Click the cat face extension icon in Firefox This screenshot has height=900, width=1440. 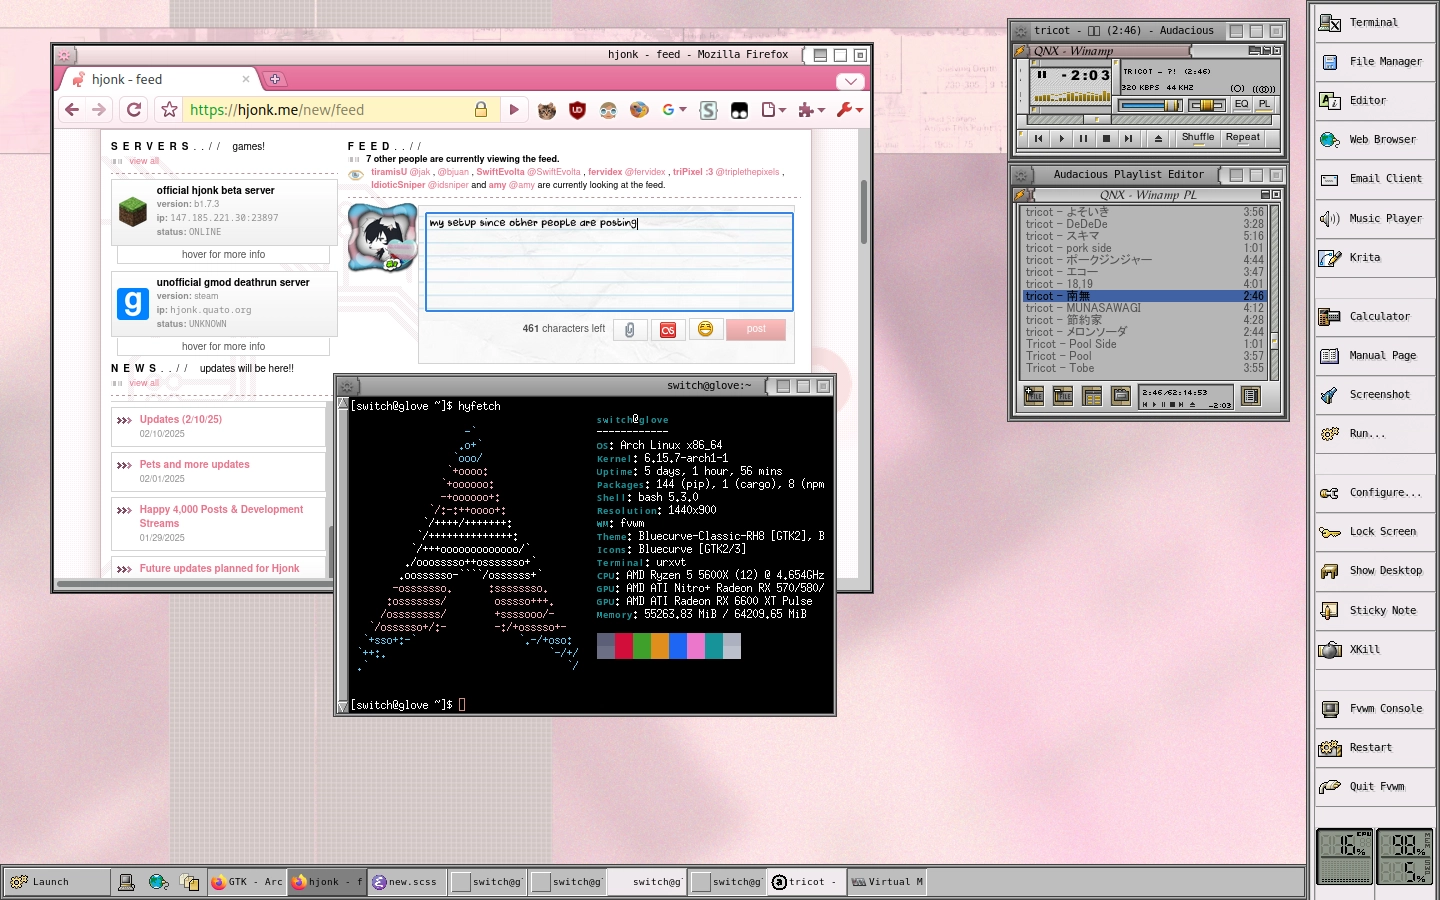tap(546, 110)
